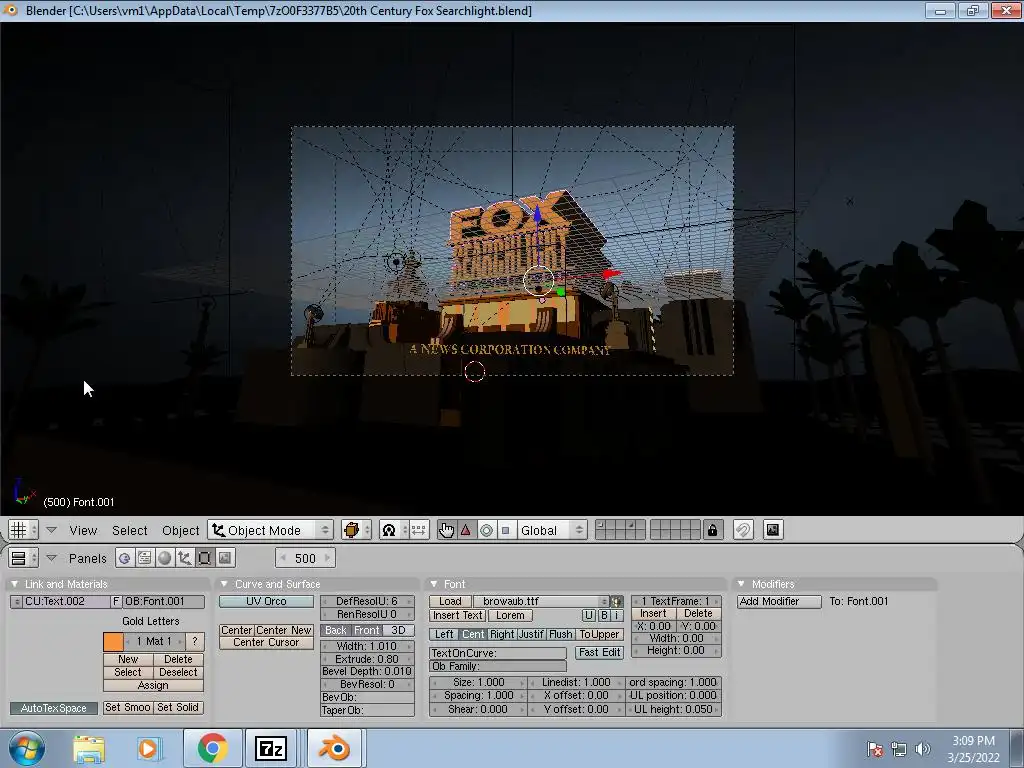Open Windows Start menu orb
Image resolution: width=1024 pixels, height=768 pixels.
tap(26, 748)
